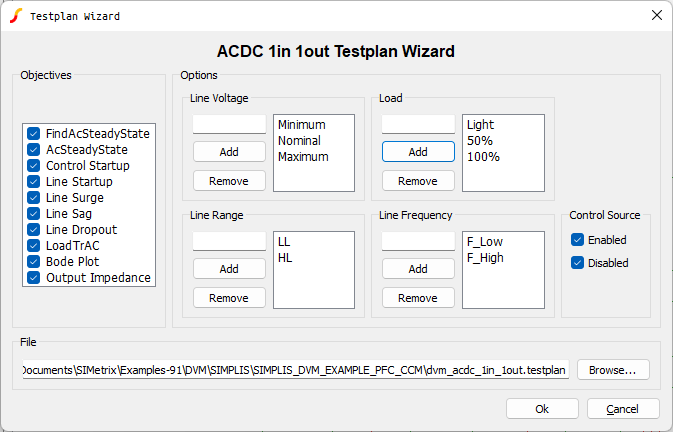Click the testplan file path field

point(296,370)
